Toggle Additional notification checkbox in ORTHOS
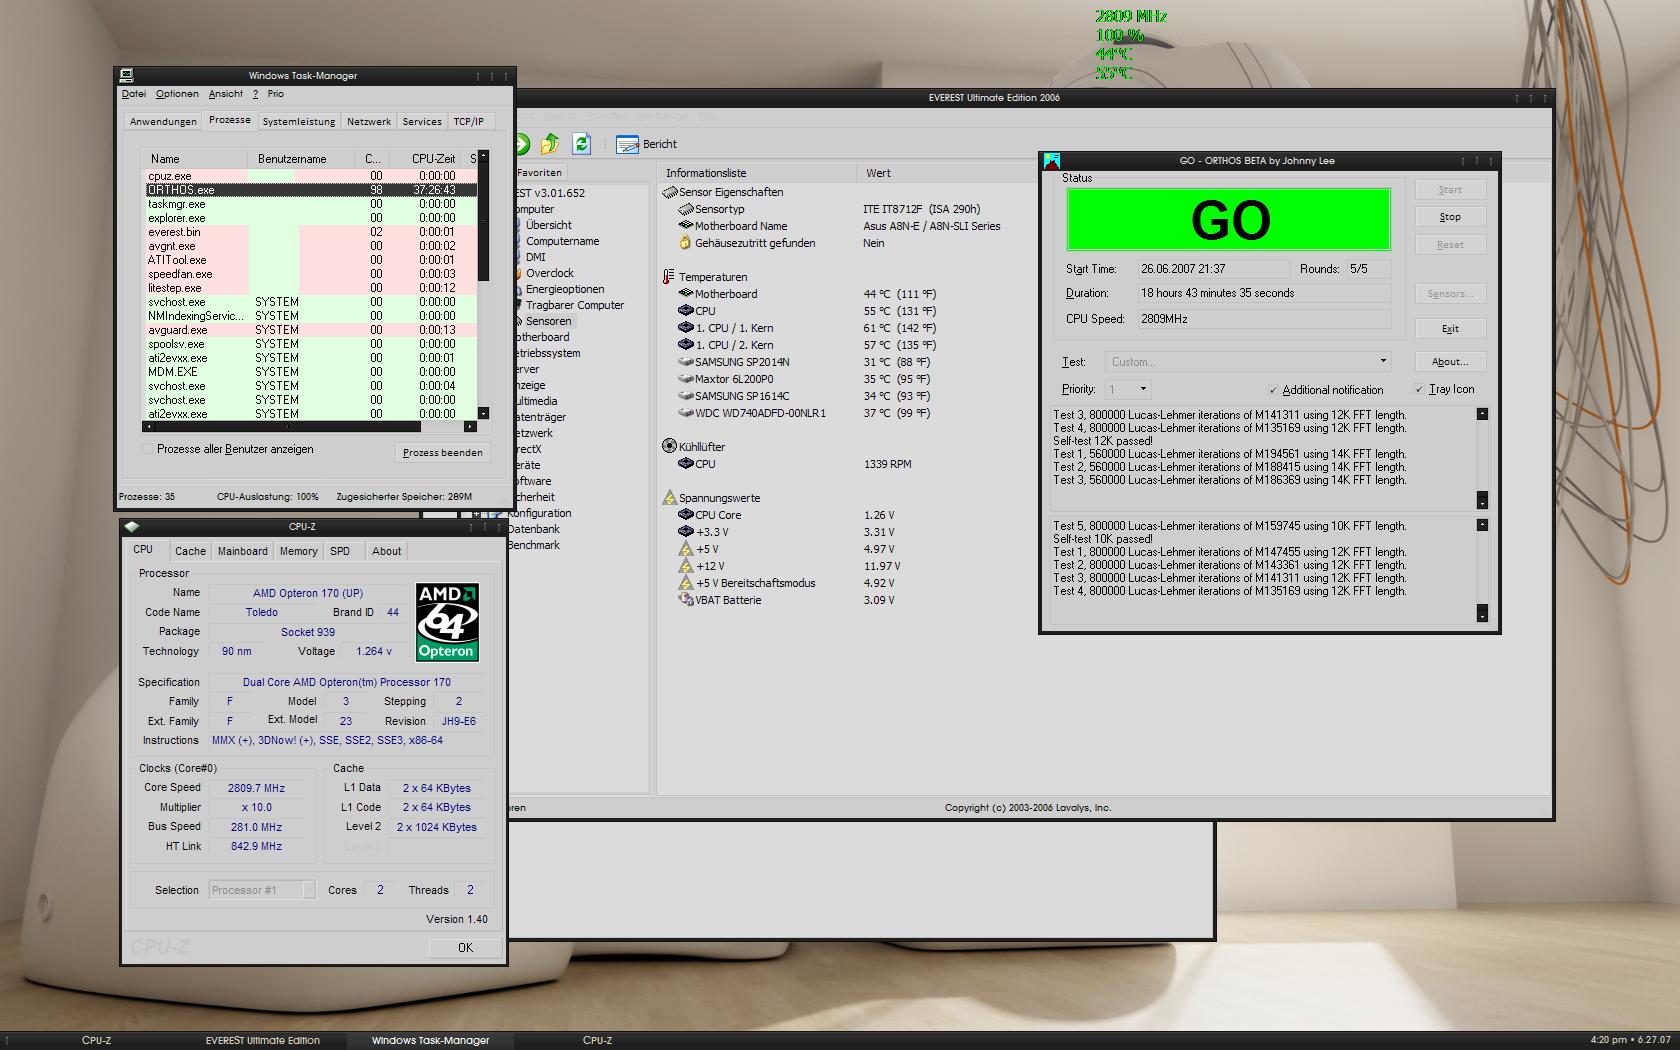 (x=1273, y=390)
